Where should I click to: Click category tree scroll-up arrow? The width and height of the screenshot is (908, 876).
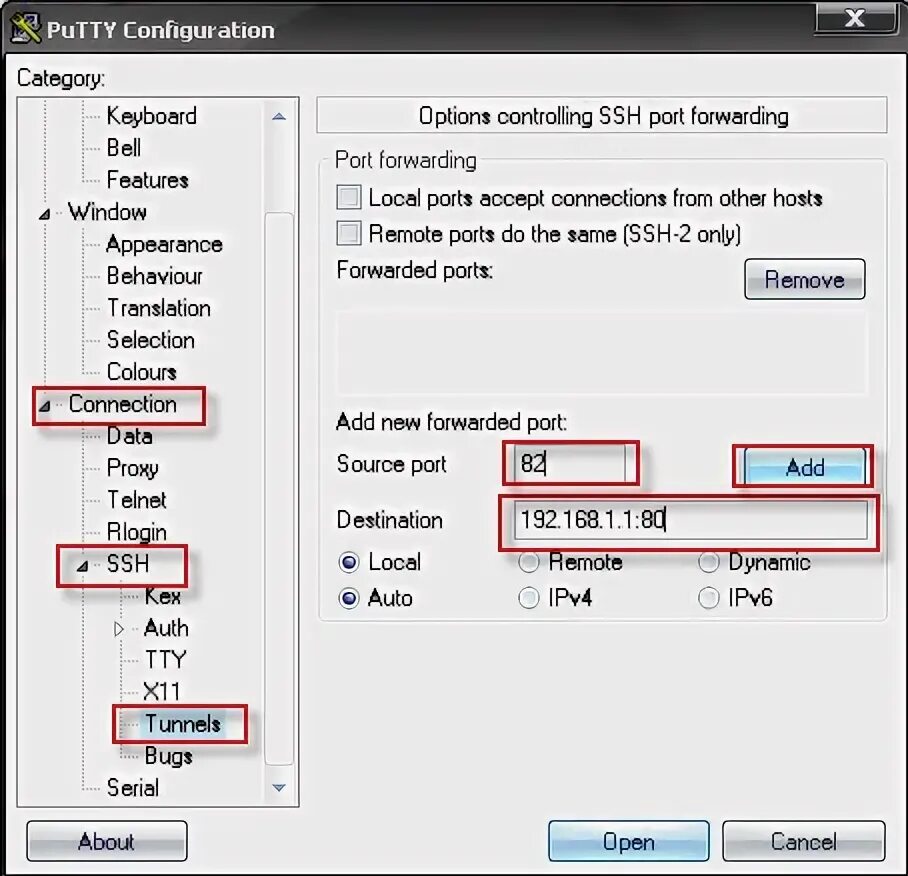279,117
